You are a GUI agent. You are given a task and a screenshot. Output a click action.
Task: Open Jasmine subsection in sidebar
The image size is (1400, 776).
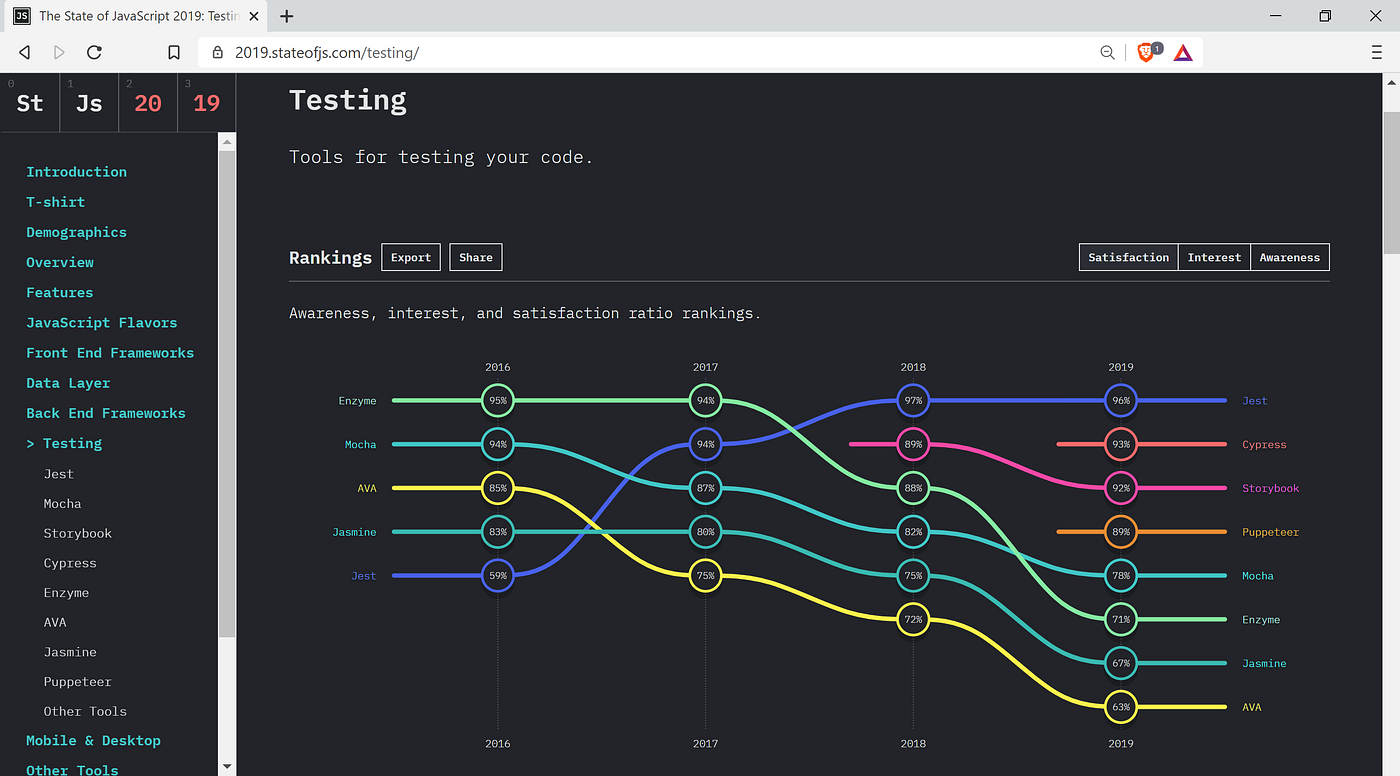pos(70,652)
